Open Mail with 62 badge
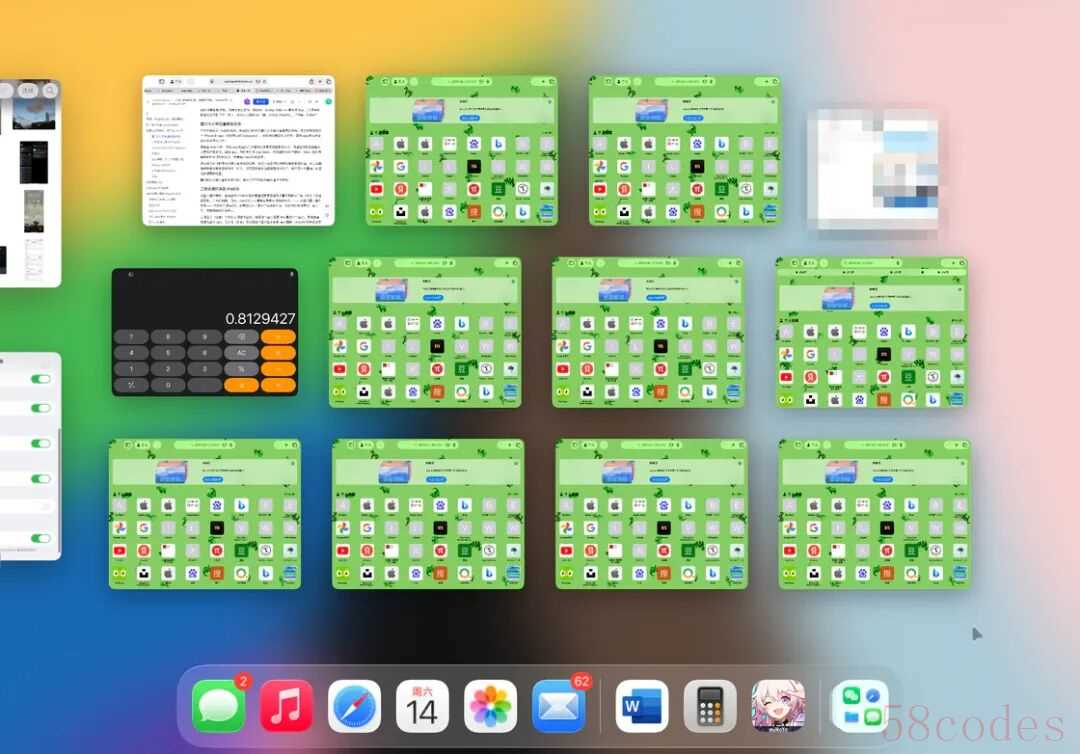1080x754 pixels. (x=559, y=706)
